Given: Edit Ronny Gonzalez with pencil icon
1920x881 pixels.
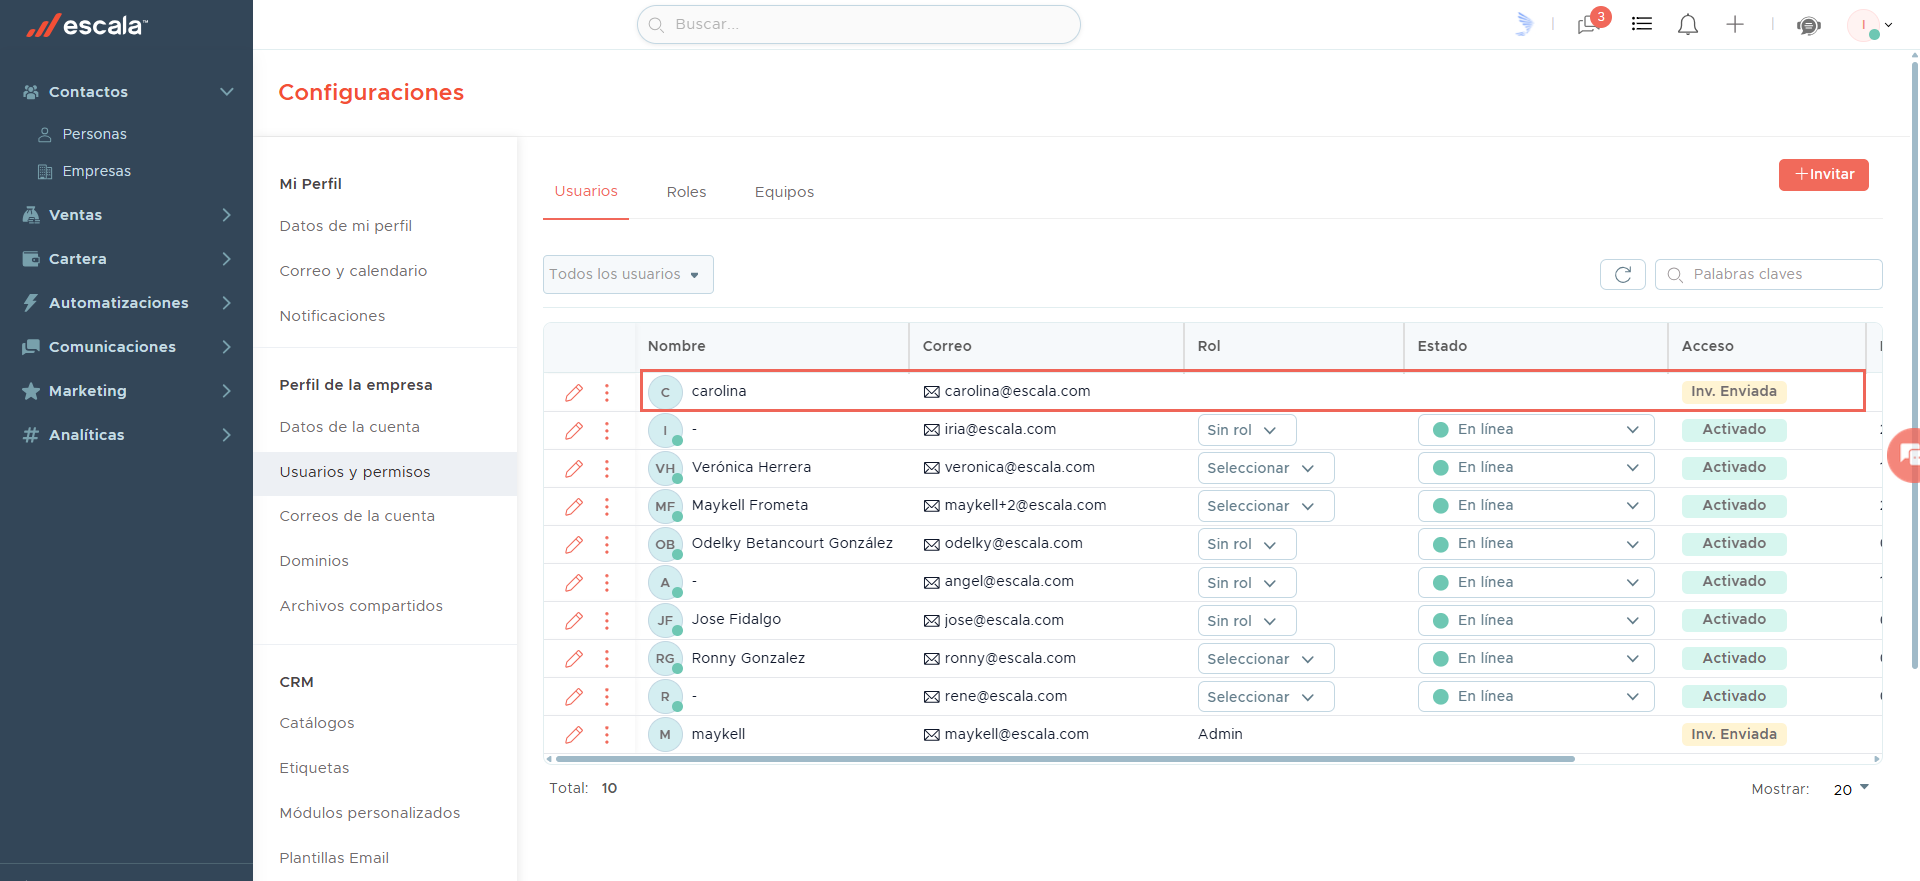Looking at the screenshot, I should (574, 658).
